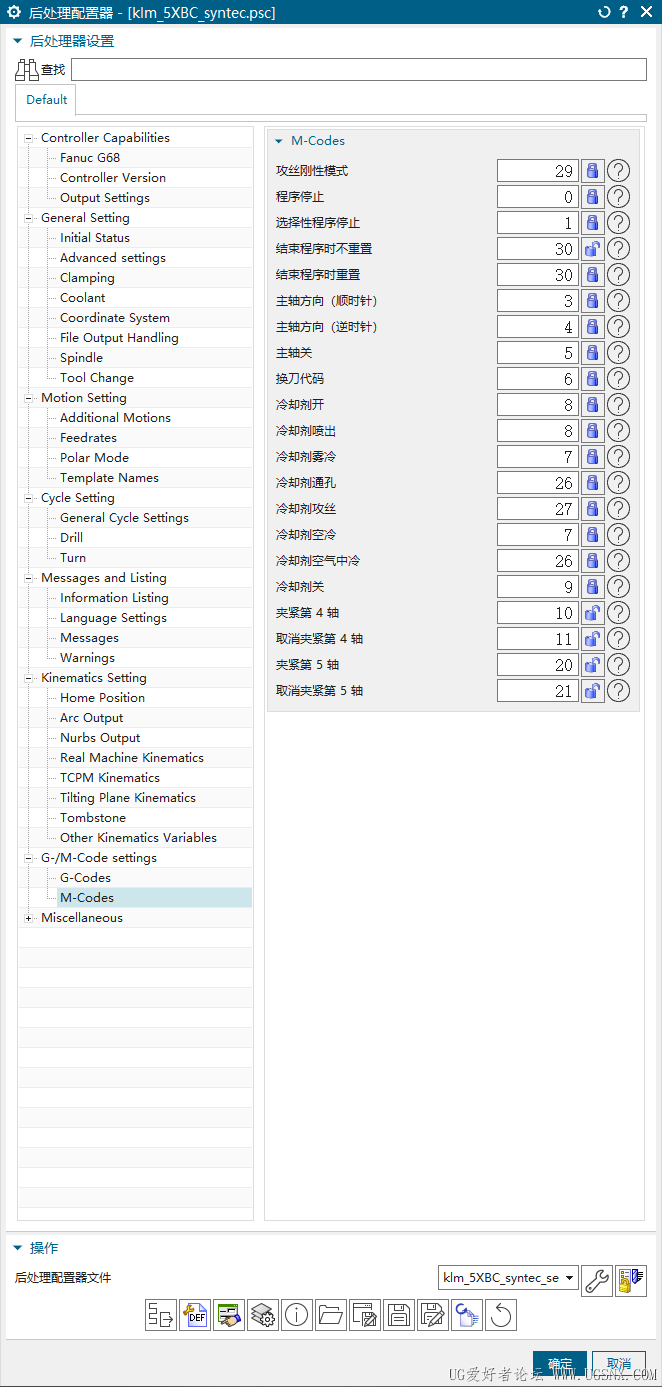662x1387 pixels.
Task: Collapse the Cycle Setting tree node
Action: point(30,498)
